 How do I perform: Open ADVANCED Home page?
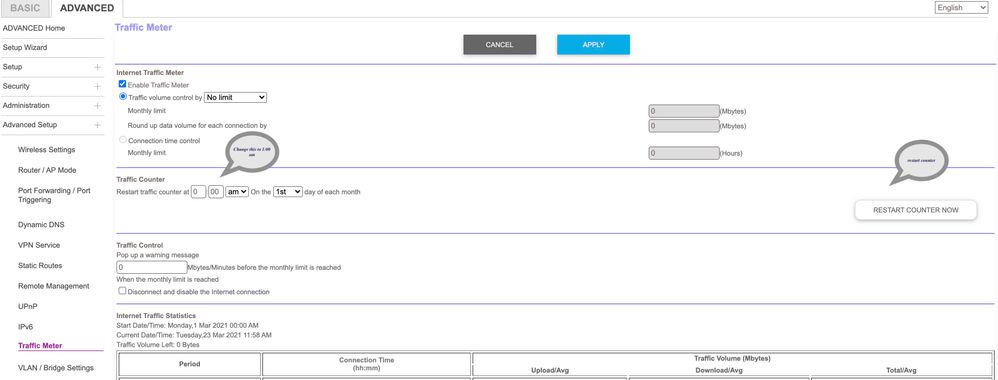pos(34,28)
